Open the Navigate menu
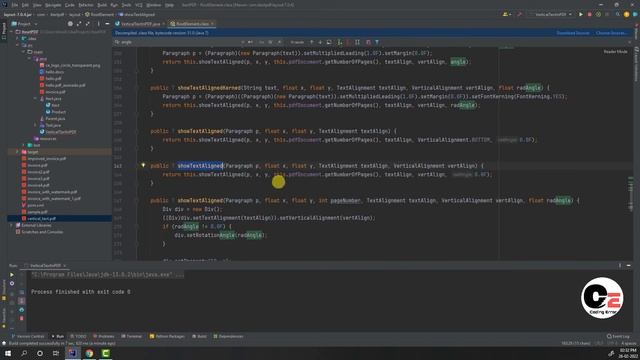 click(53, 5)
